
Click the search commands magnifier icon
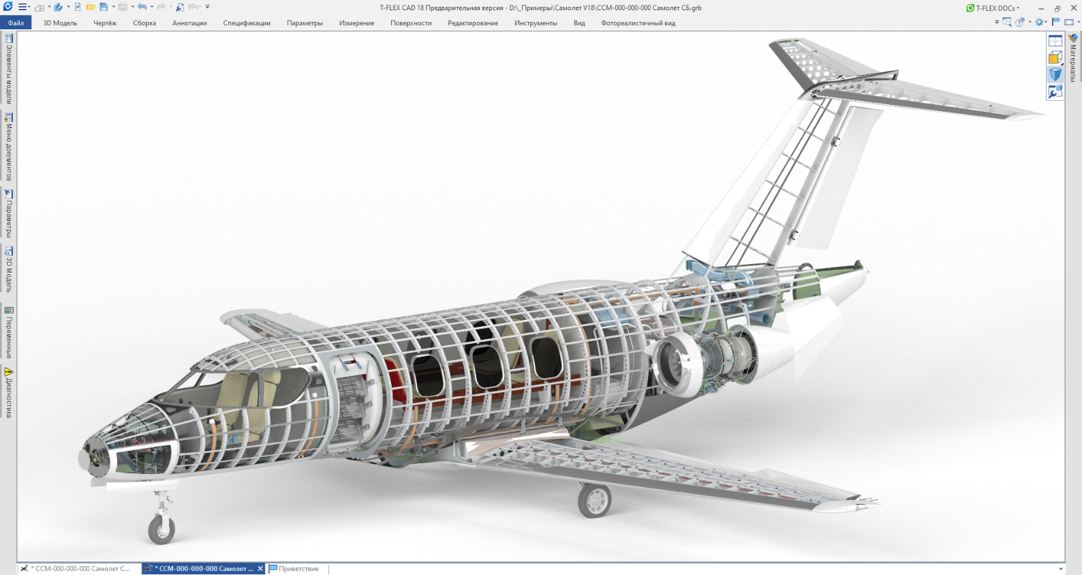click(x=1007, y=22)
